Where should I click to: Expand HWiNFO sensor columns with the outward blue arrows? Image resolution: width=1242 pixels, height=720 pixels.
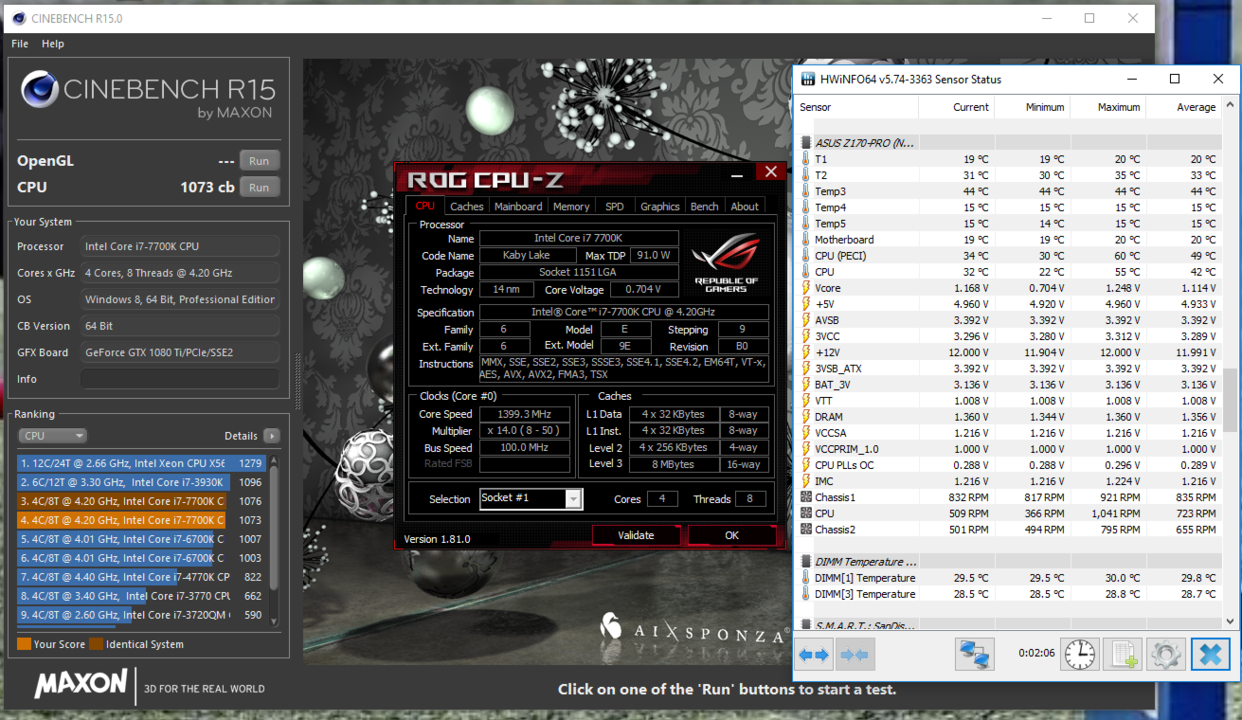pyautogui.click(x=813, y=655)
